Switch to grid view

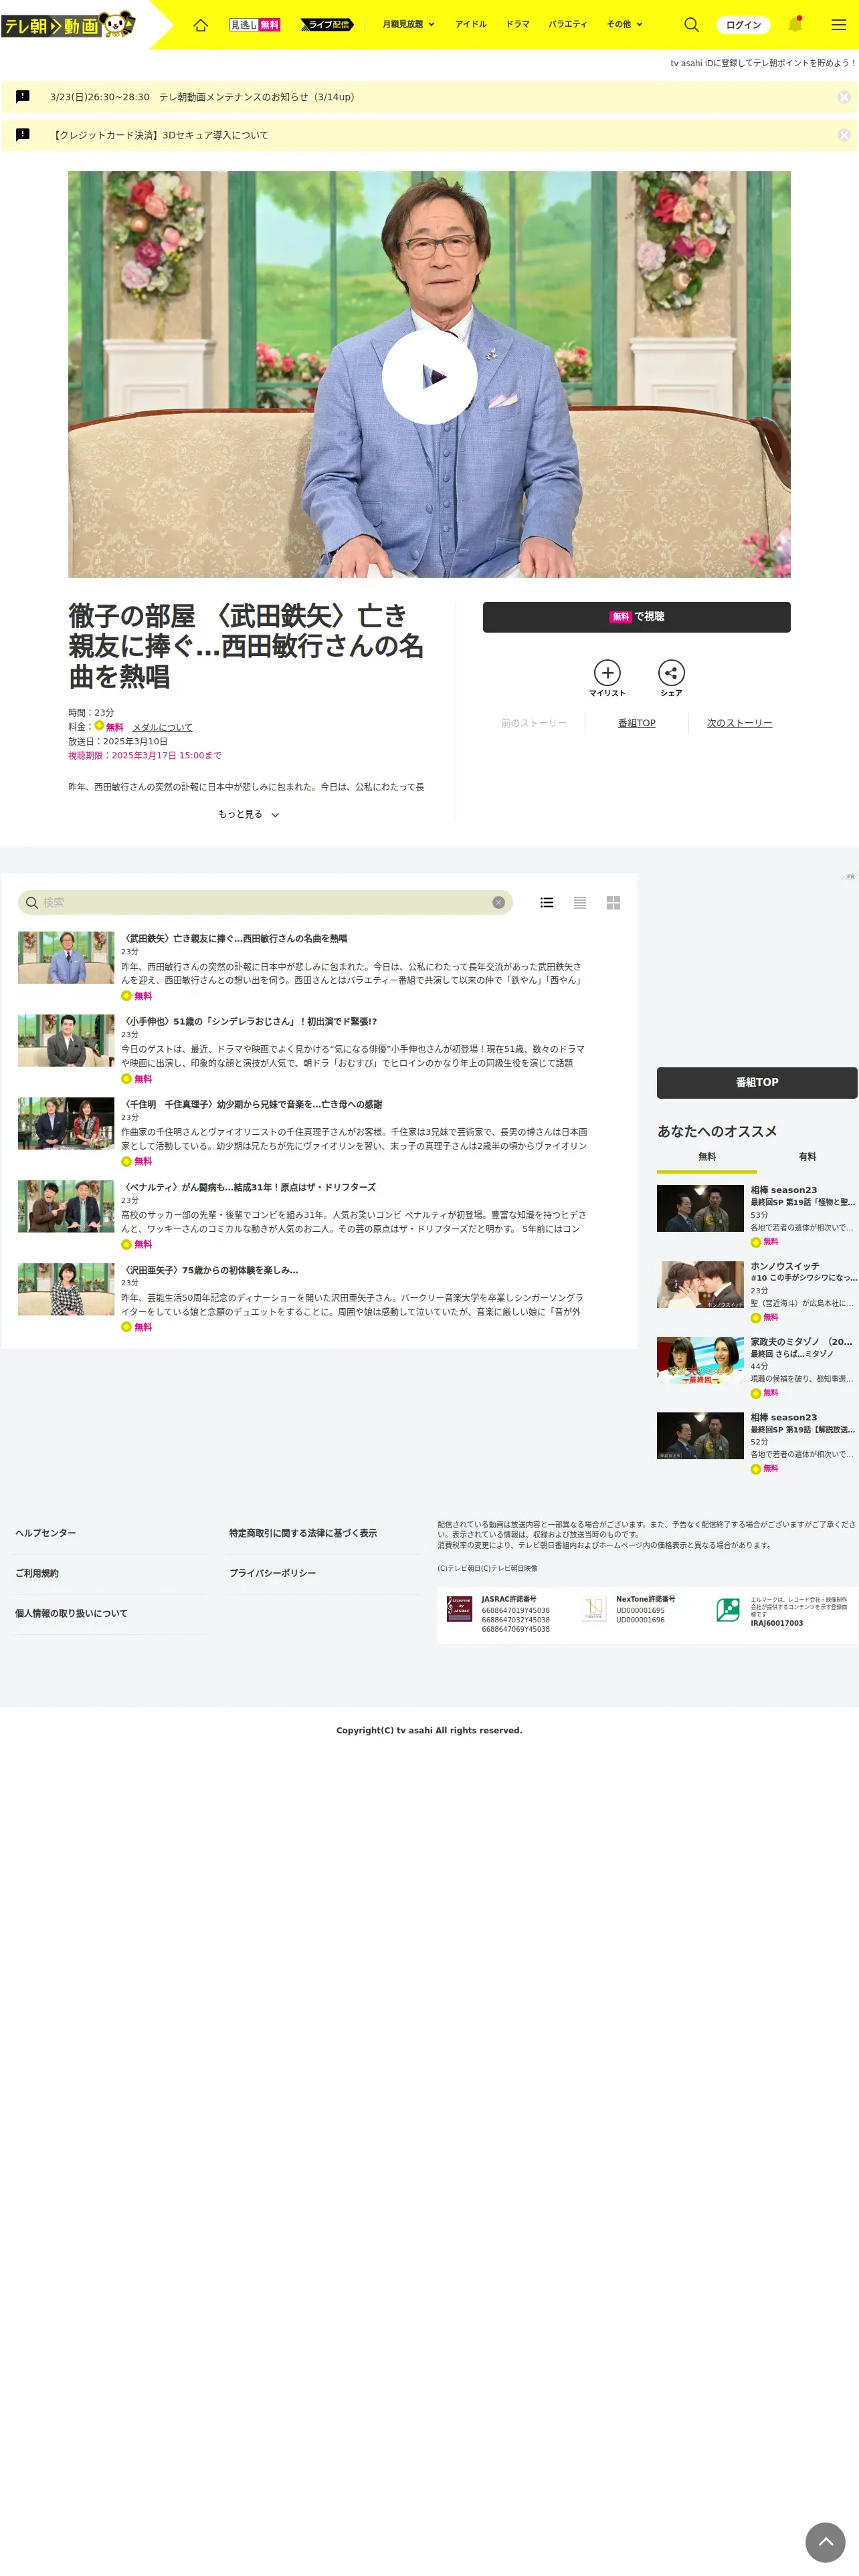tap(613, 902)
